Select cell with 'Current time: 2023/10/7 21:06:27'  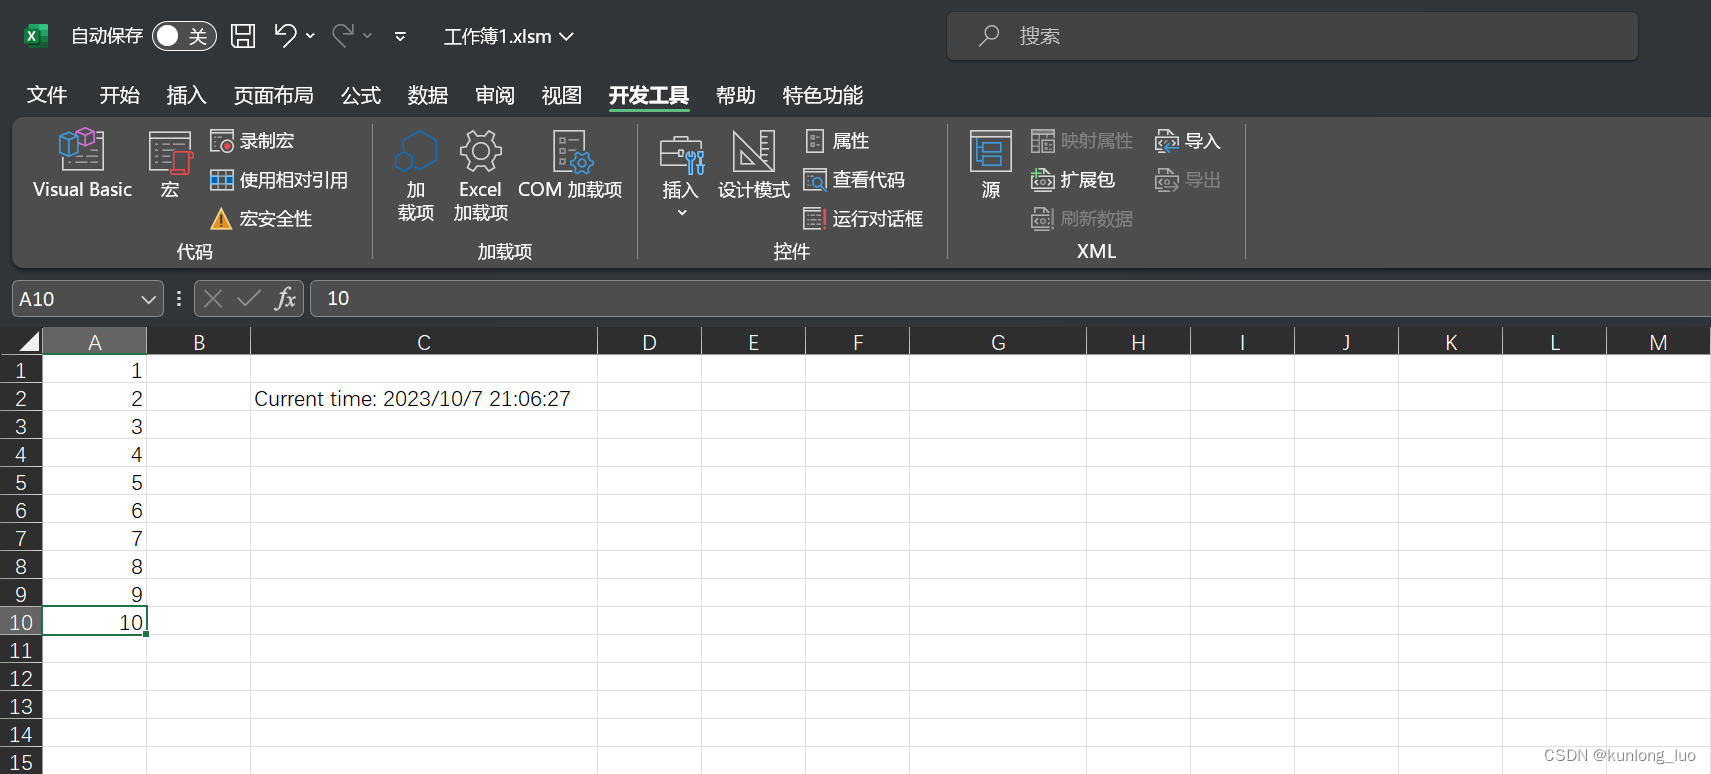(424, 398)
